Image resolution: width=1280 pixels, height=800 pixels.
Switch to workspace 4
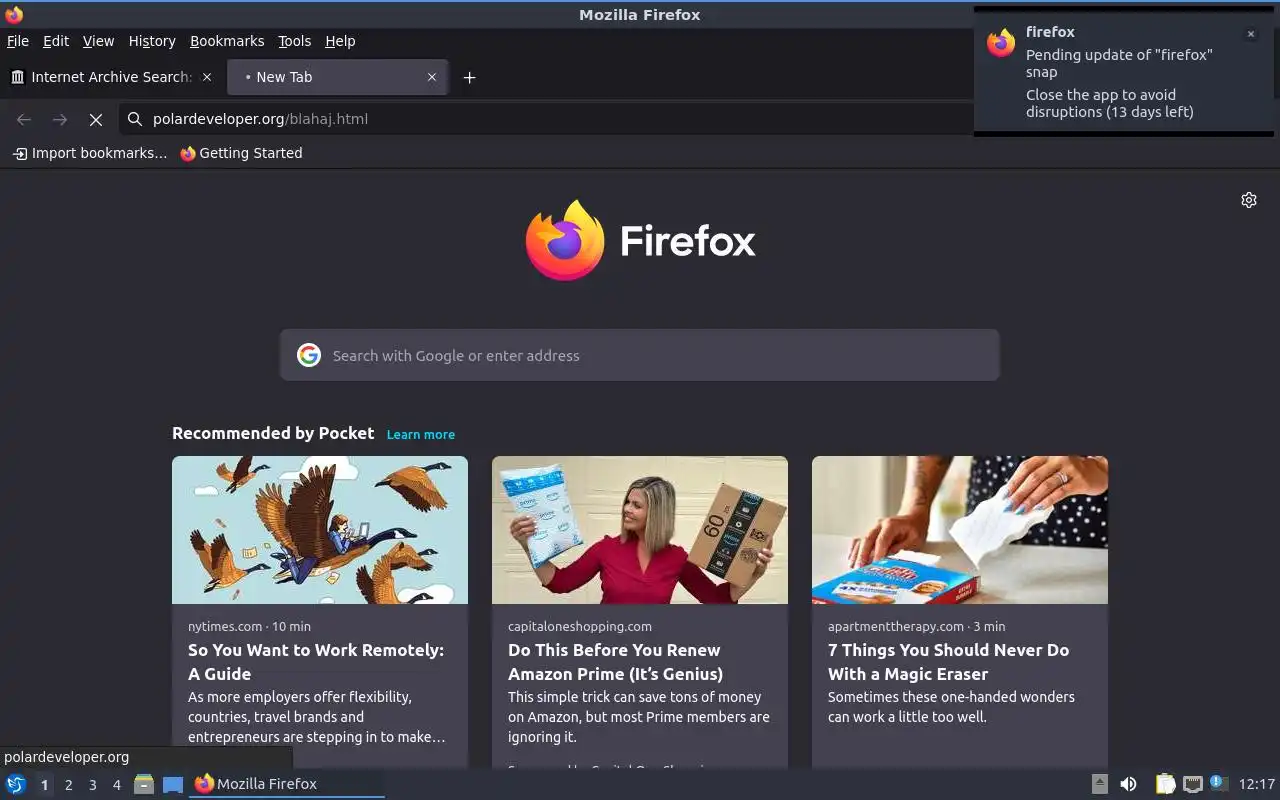pyautogui.click(x=117, y=785)
